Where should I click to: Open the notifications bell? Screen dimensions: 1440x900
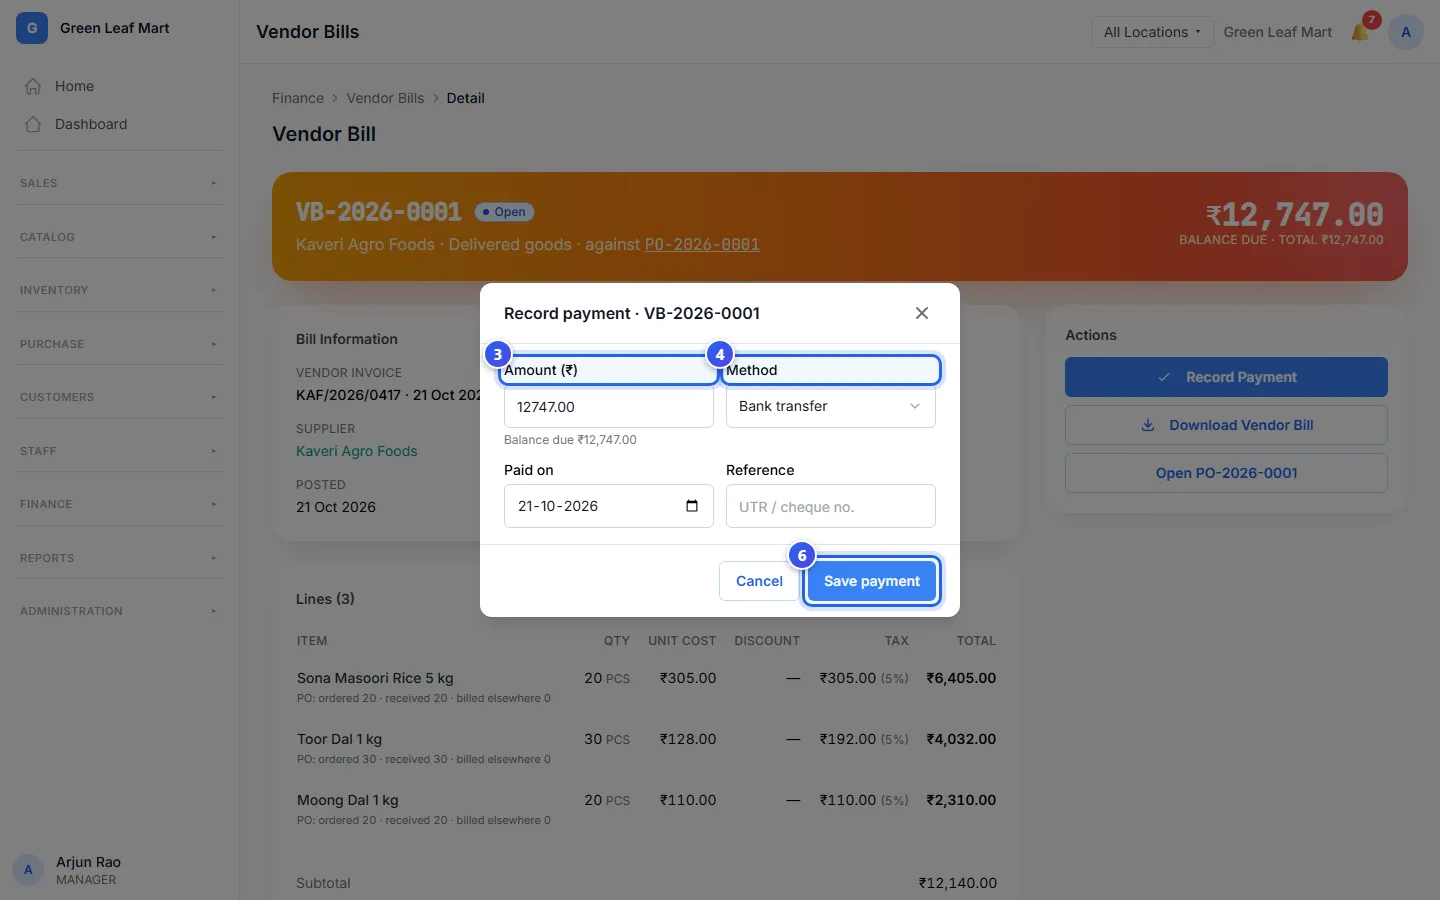tap(1360, 32)
